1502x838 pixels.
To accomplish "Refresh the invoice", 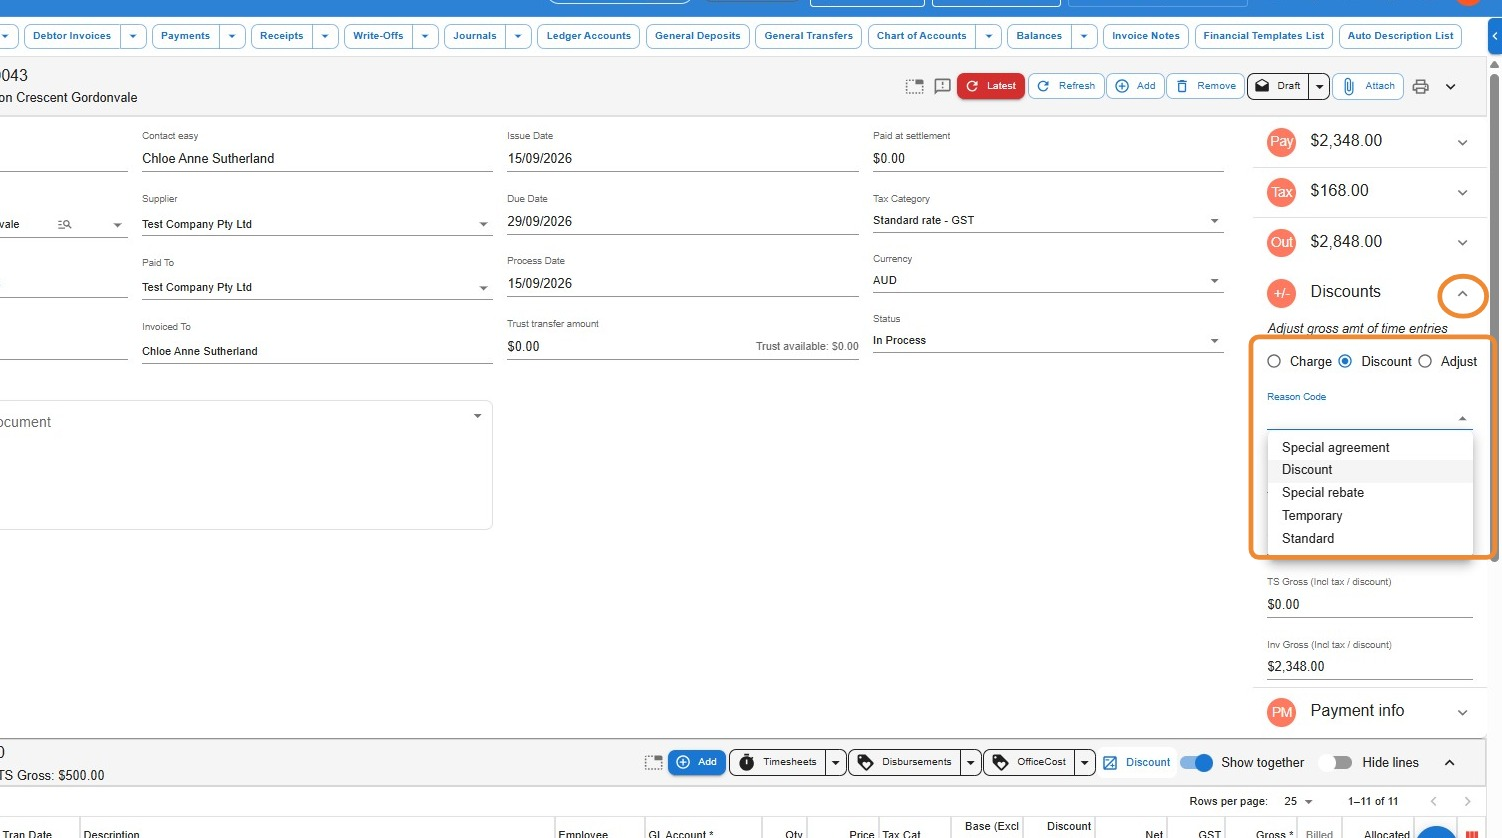I will [x=1066, y=86].
